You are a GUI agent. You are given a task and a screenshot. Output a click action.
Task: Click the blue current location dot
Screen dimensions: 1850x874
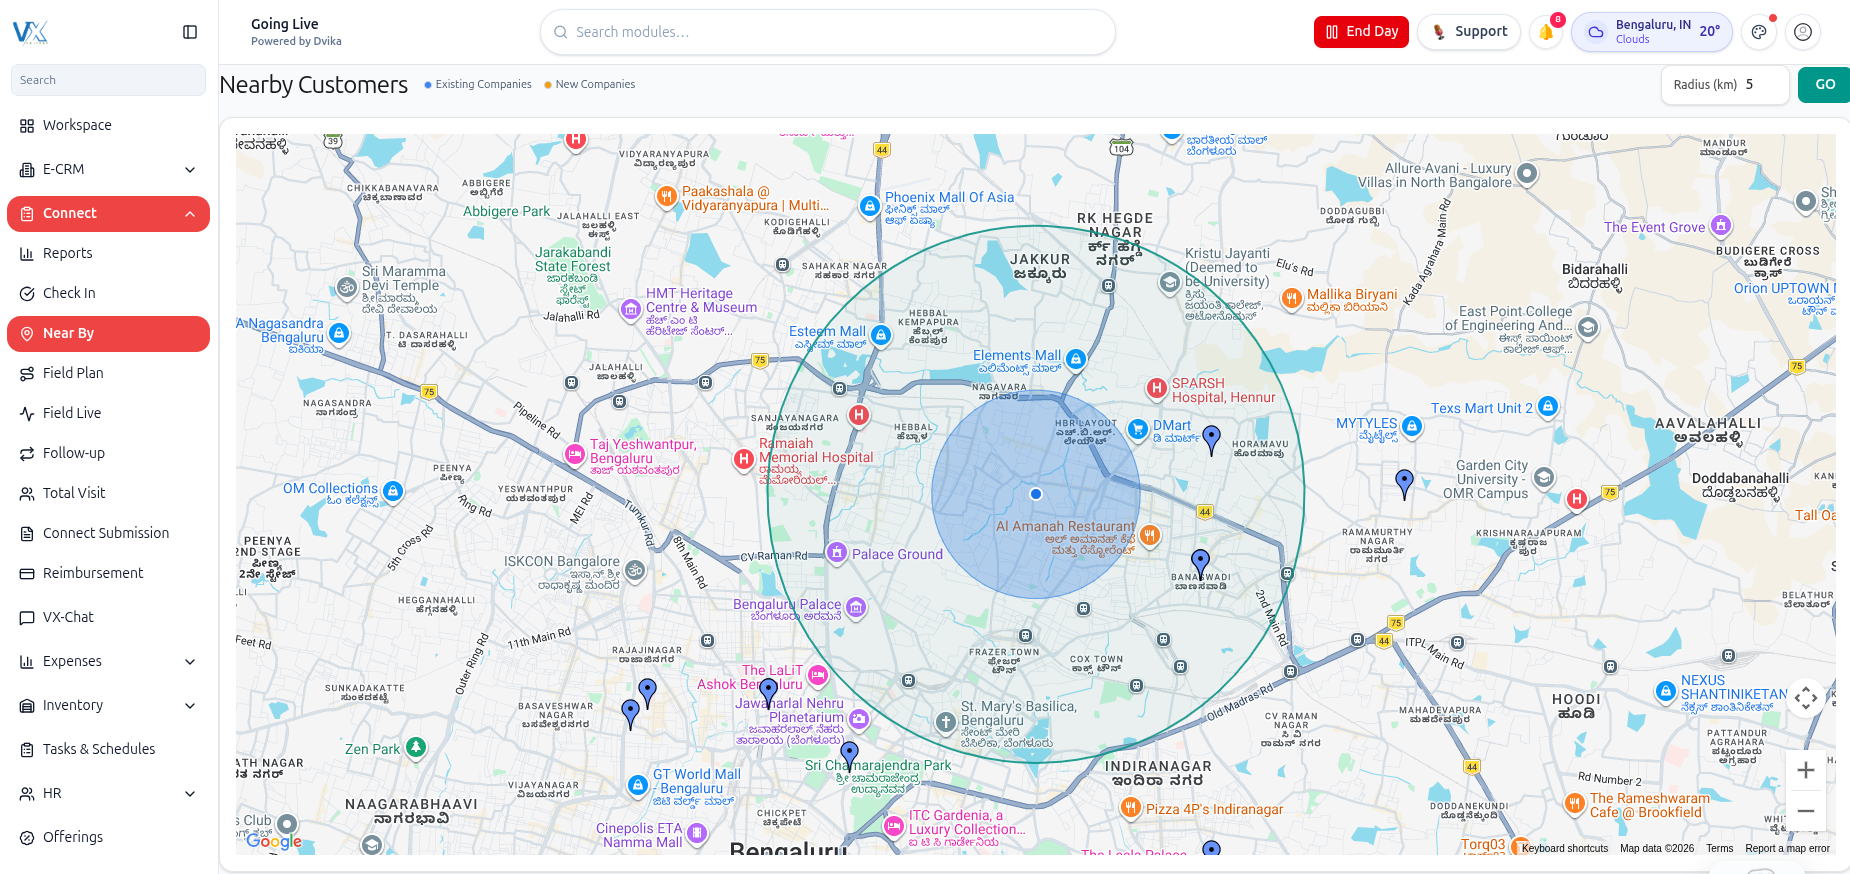click(1036, 494)
